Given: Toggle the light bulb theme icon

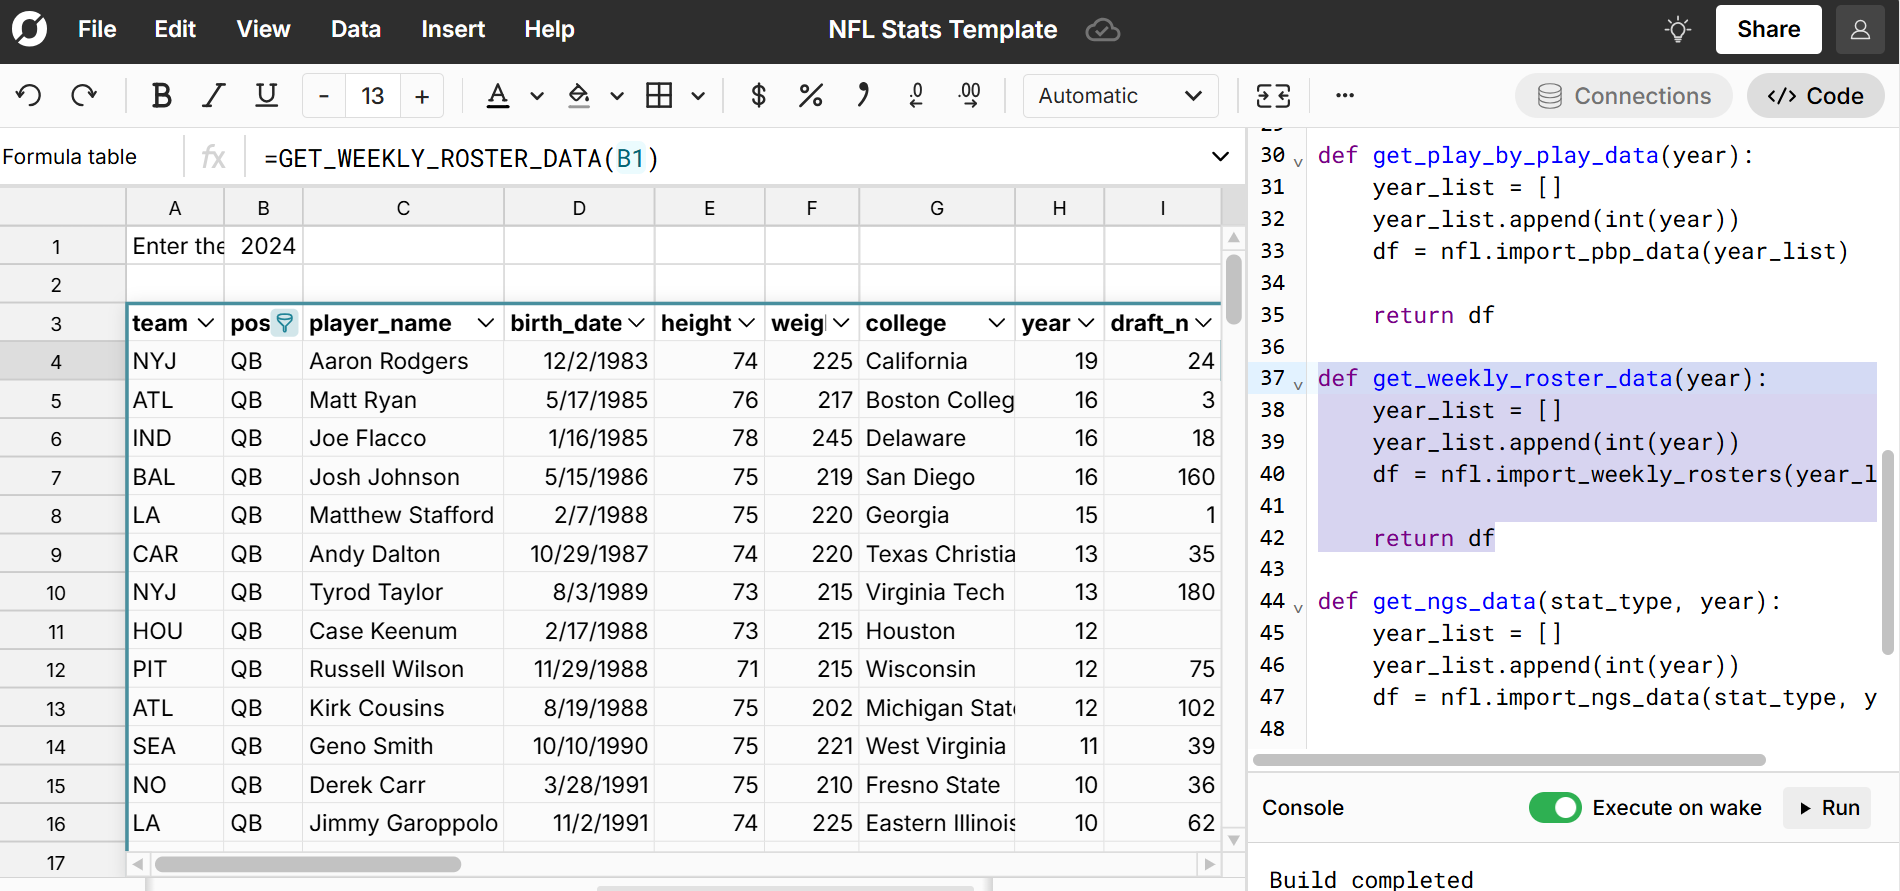Looking at the screenshot, I should coord(1678,30).
